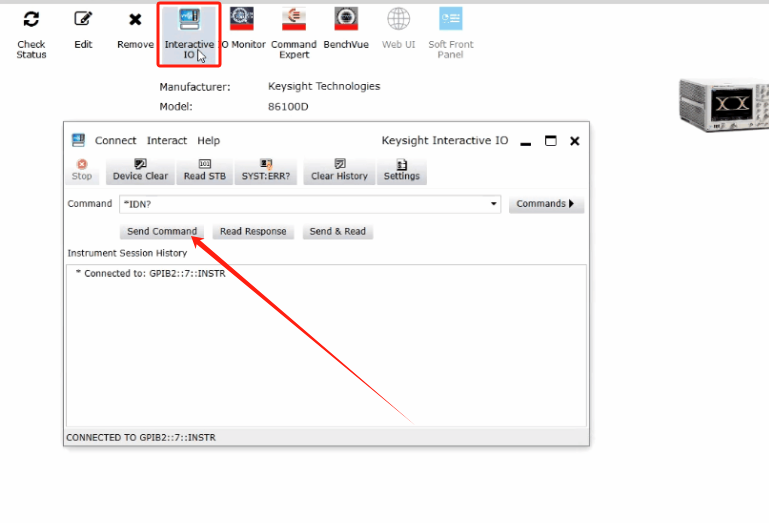Click the Read STB toolbar button
Viewport: 769px width, 523px height.
[x=204, y=171]
